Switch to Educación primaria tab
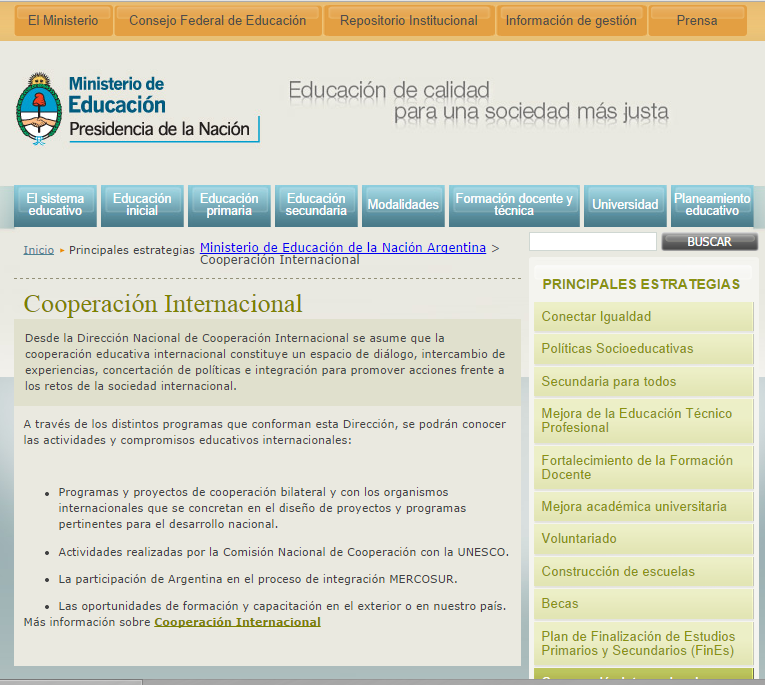765x685 pixels. click(229, 205)
